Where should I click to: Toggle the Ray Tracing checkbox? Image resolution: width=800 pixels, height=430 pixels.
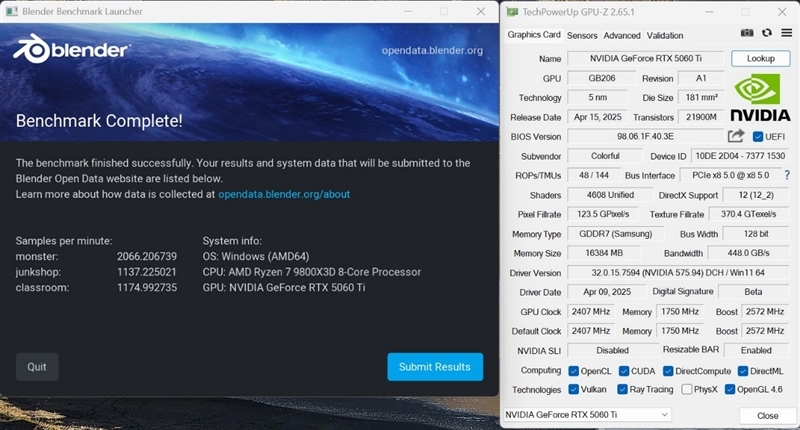(x=622, y=389)
